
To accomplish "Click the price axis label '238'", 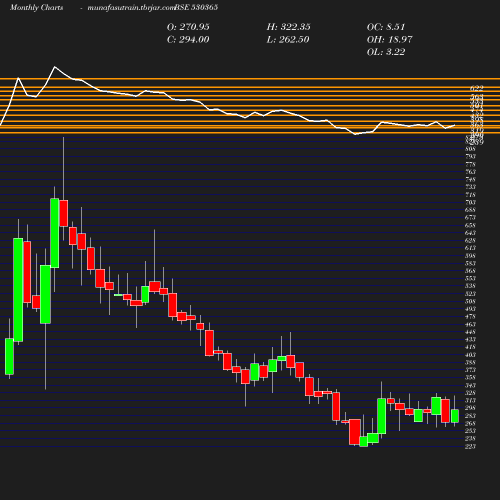I will tap(470, 438).
